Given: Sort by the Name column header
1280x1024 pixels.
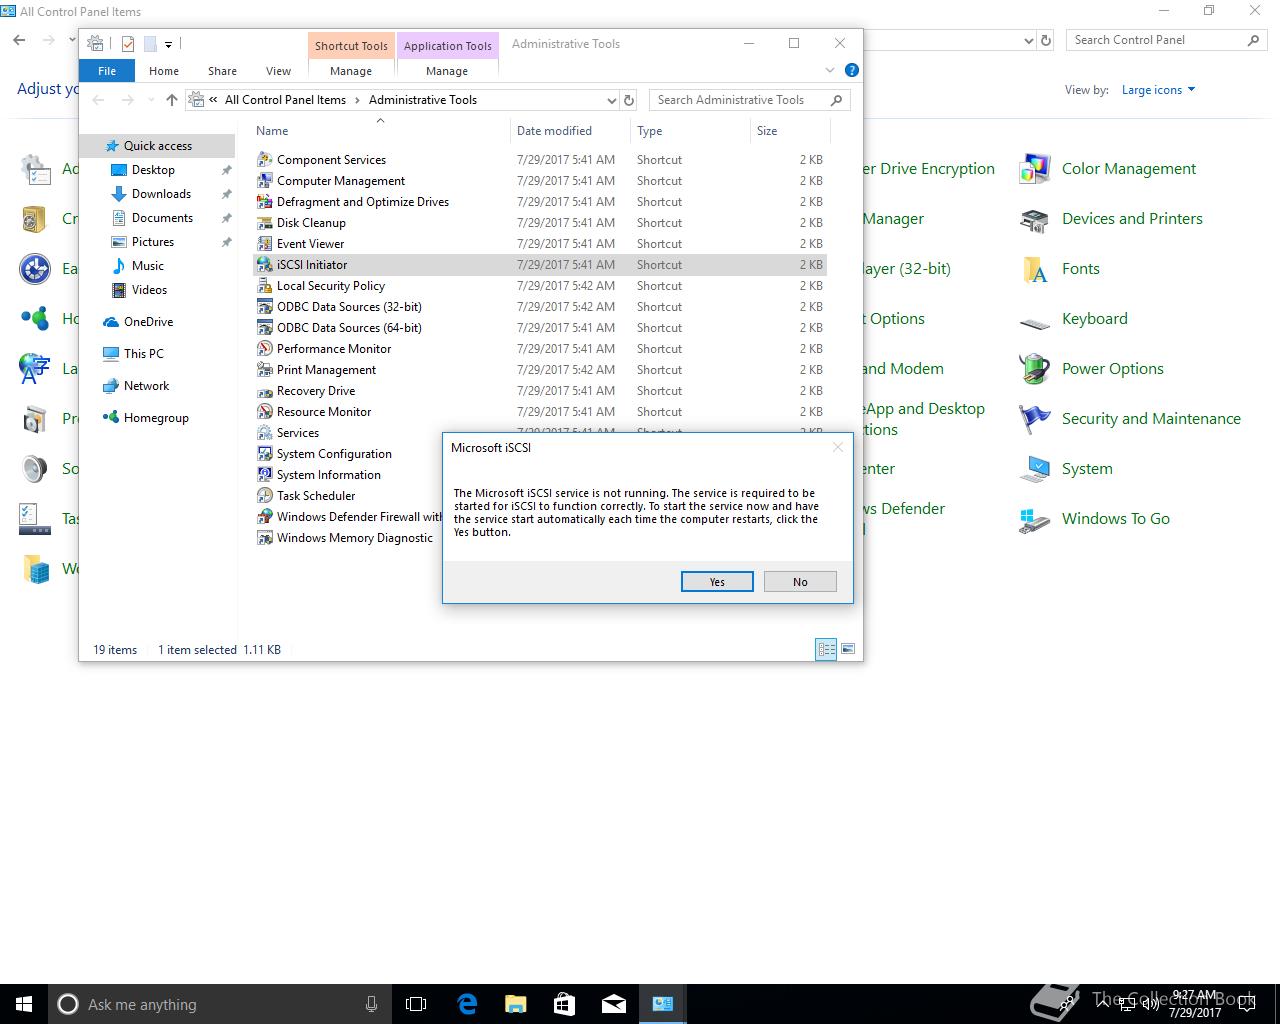Looking at the screenshot, I should click(380, 131).
